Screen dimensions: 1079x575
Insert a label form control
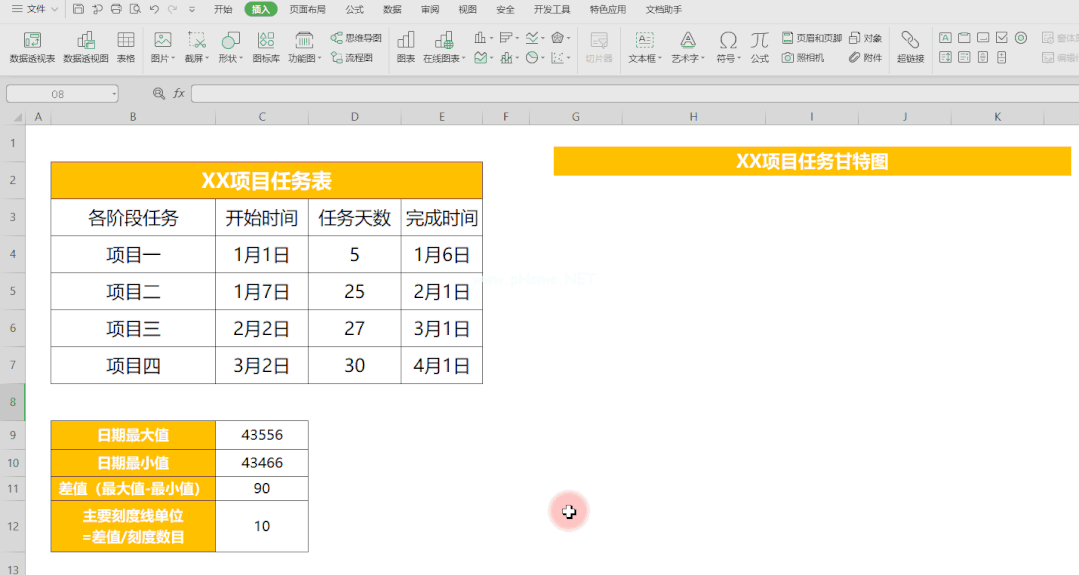946,38
